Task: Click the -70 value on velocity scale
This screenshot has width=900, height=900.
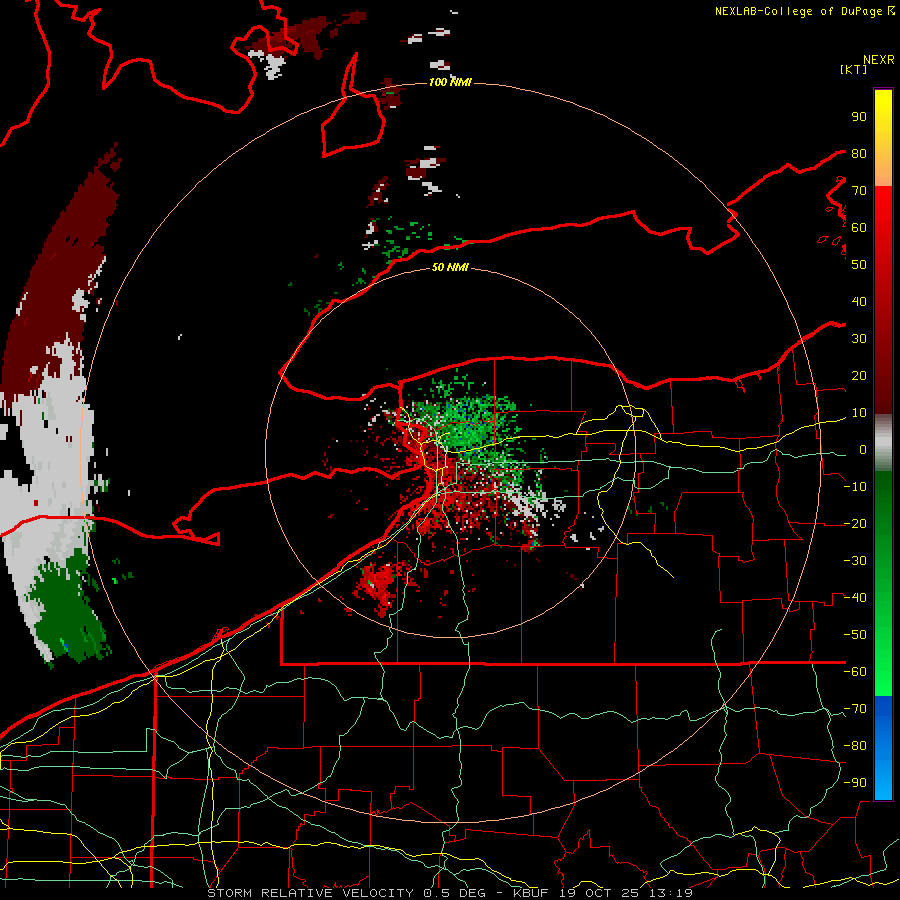Action: (855, 709)
